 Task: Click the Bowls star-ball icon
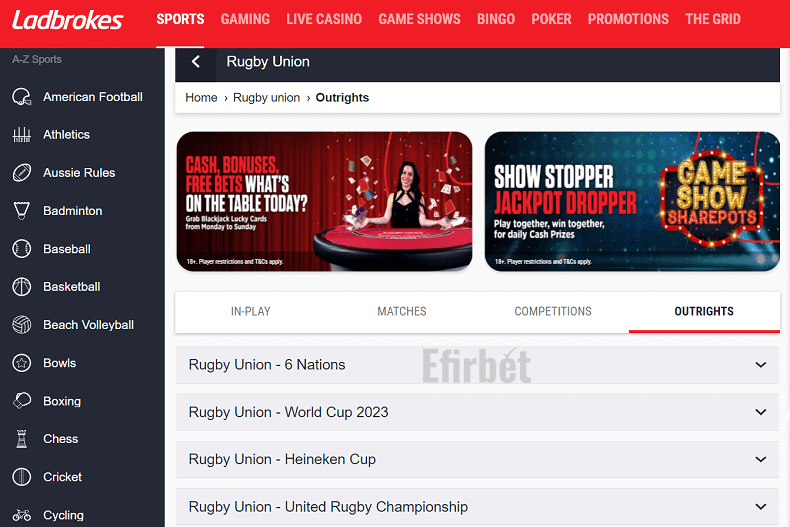22,363
